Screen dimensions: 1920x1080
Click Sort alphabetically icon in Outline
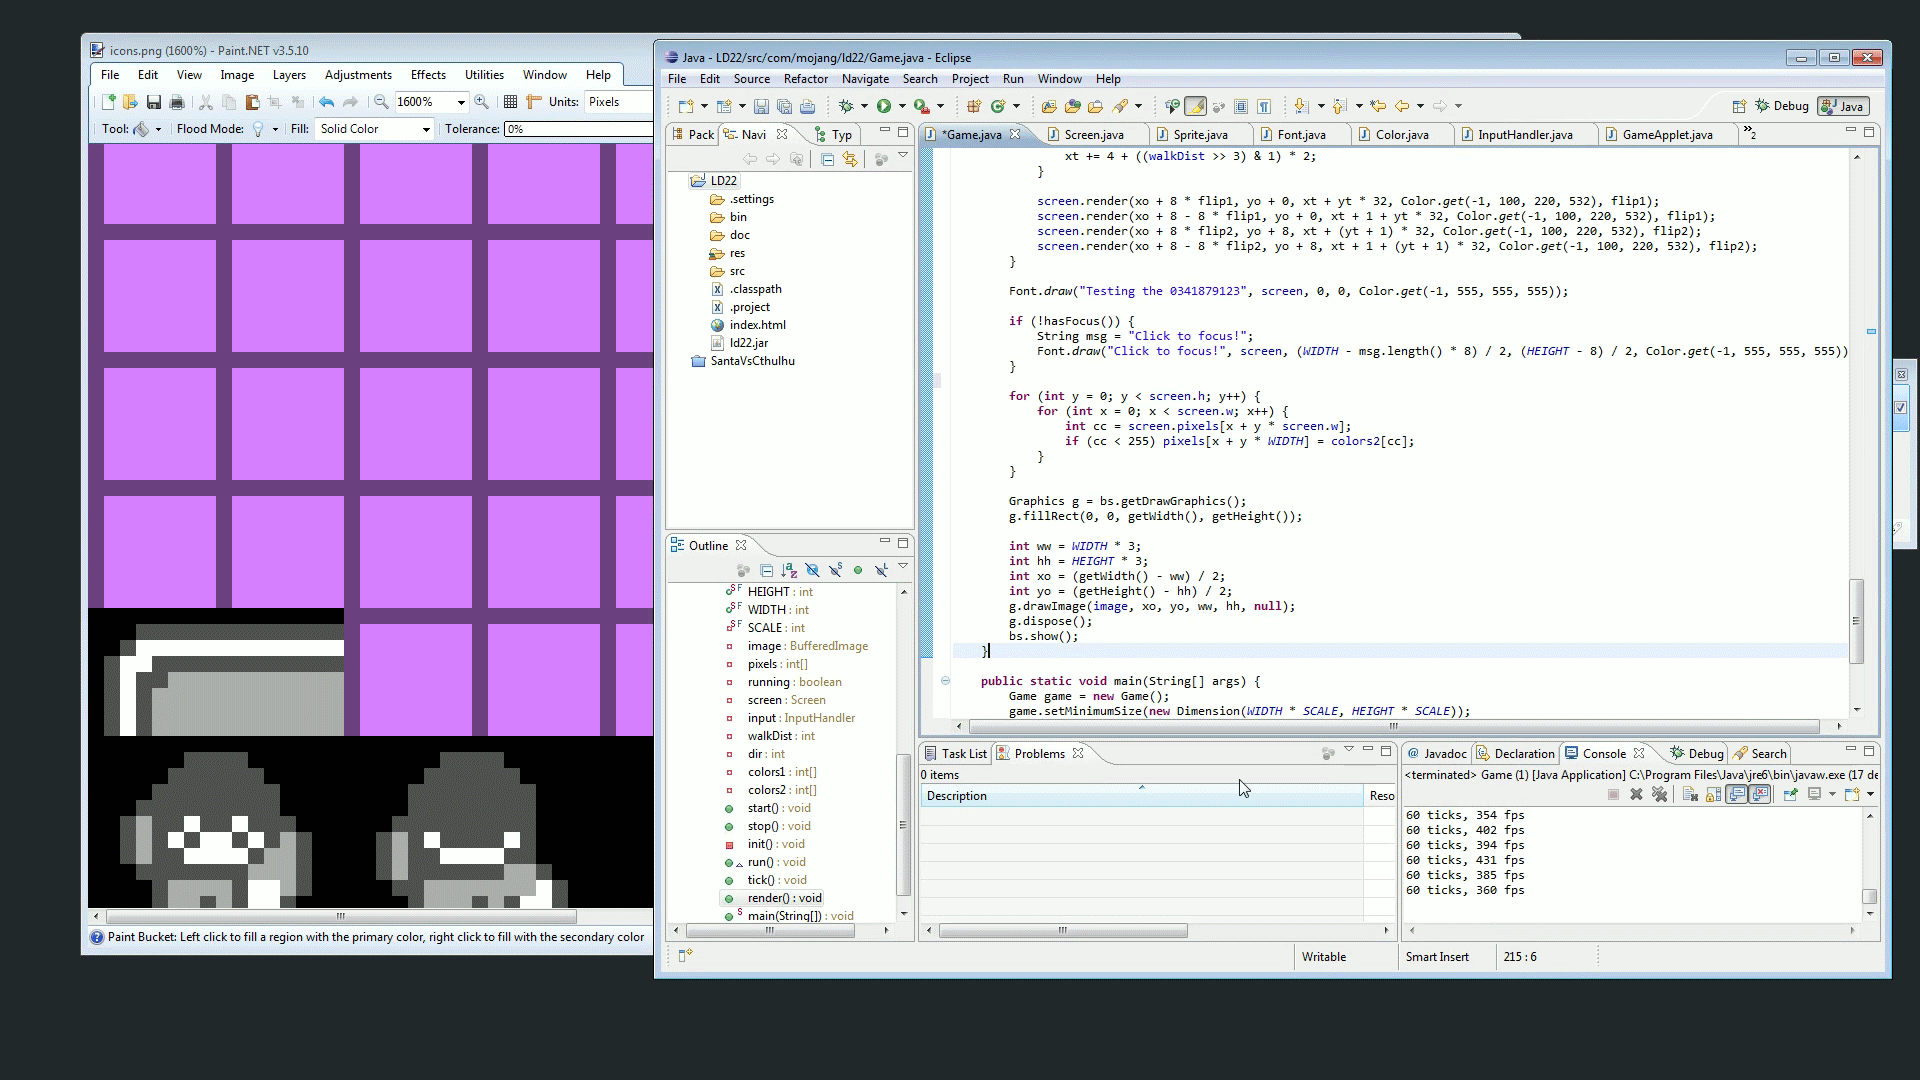(x=789, y=570)
